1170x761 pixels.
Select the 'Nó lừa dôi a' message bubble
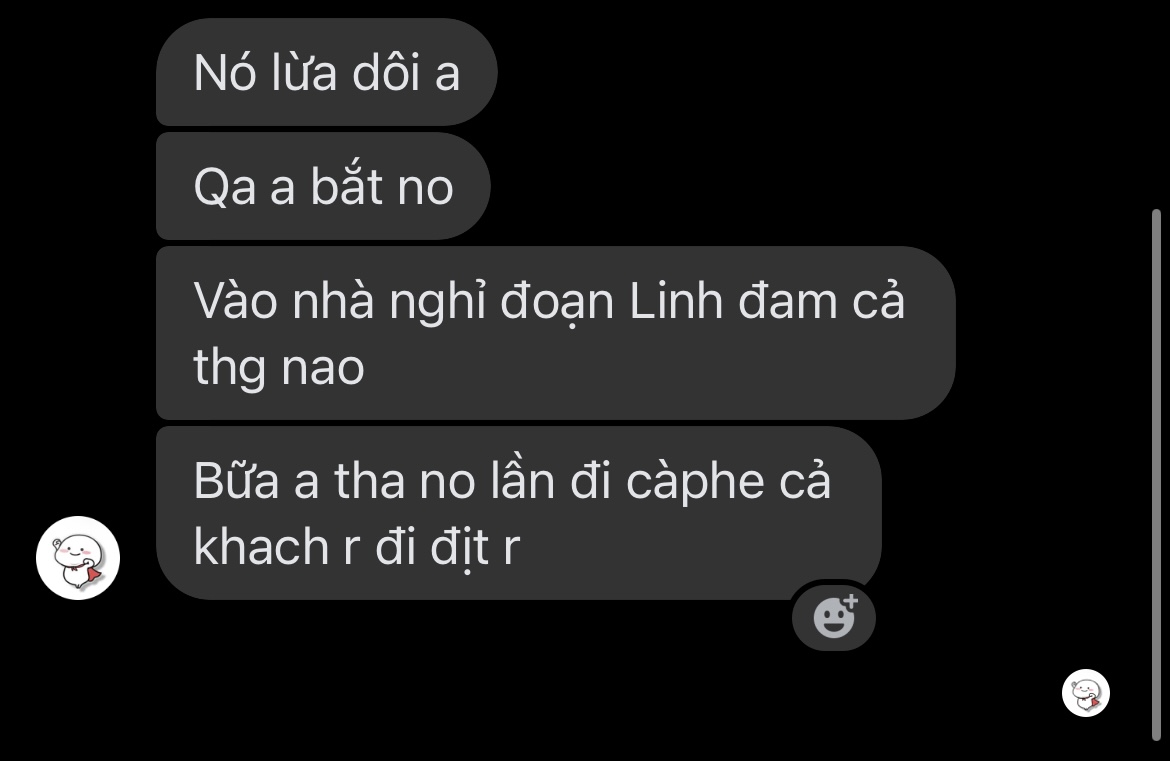(x=326, y=72)
